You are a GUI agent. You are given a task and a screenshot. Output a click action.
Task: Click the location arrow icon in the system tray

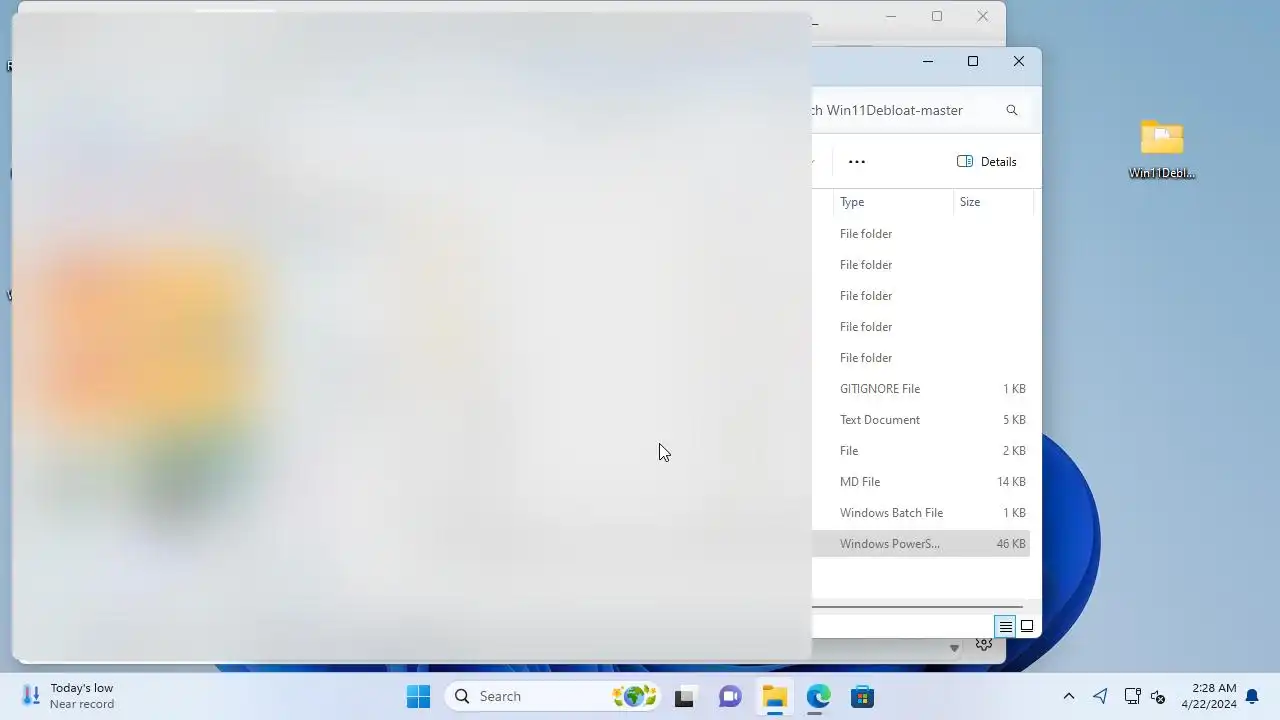(1100, 696)
